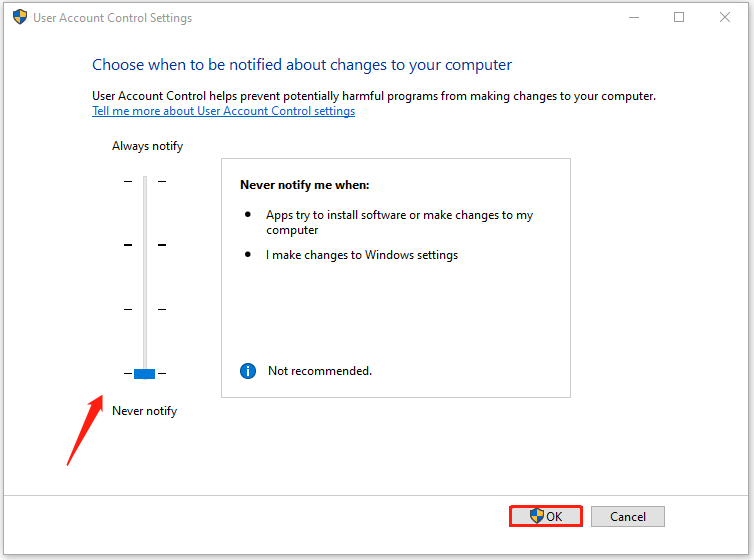Click the blue info icon beside Not recommended
Viewport: 754px width, 560px height.
(x=248, y=371)
